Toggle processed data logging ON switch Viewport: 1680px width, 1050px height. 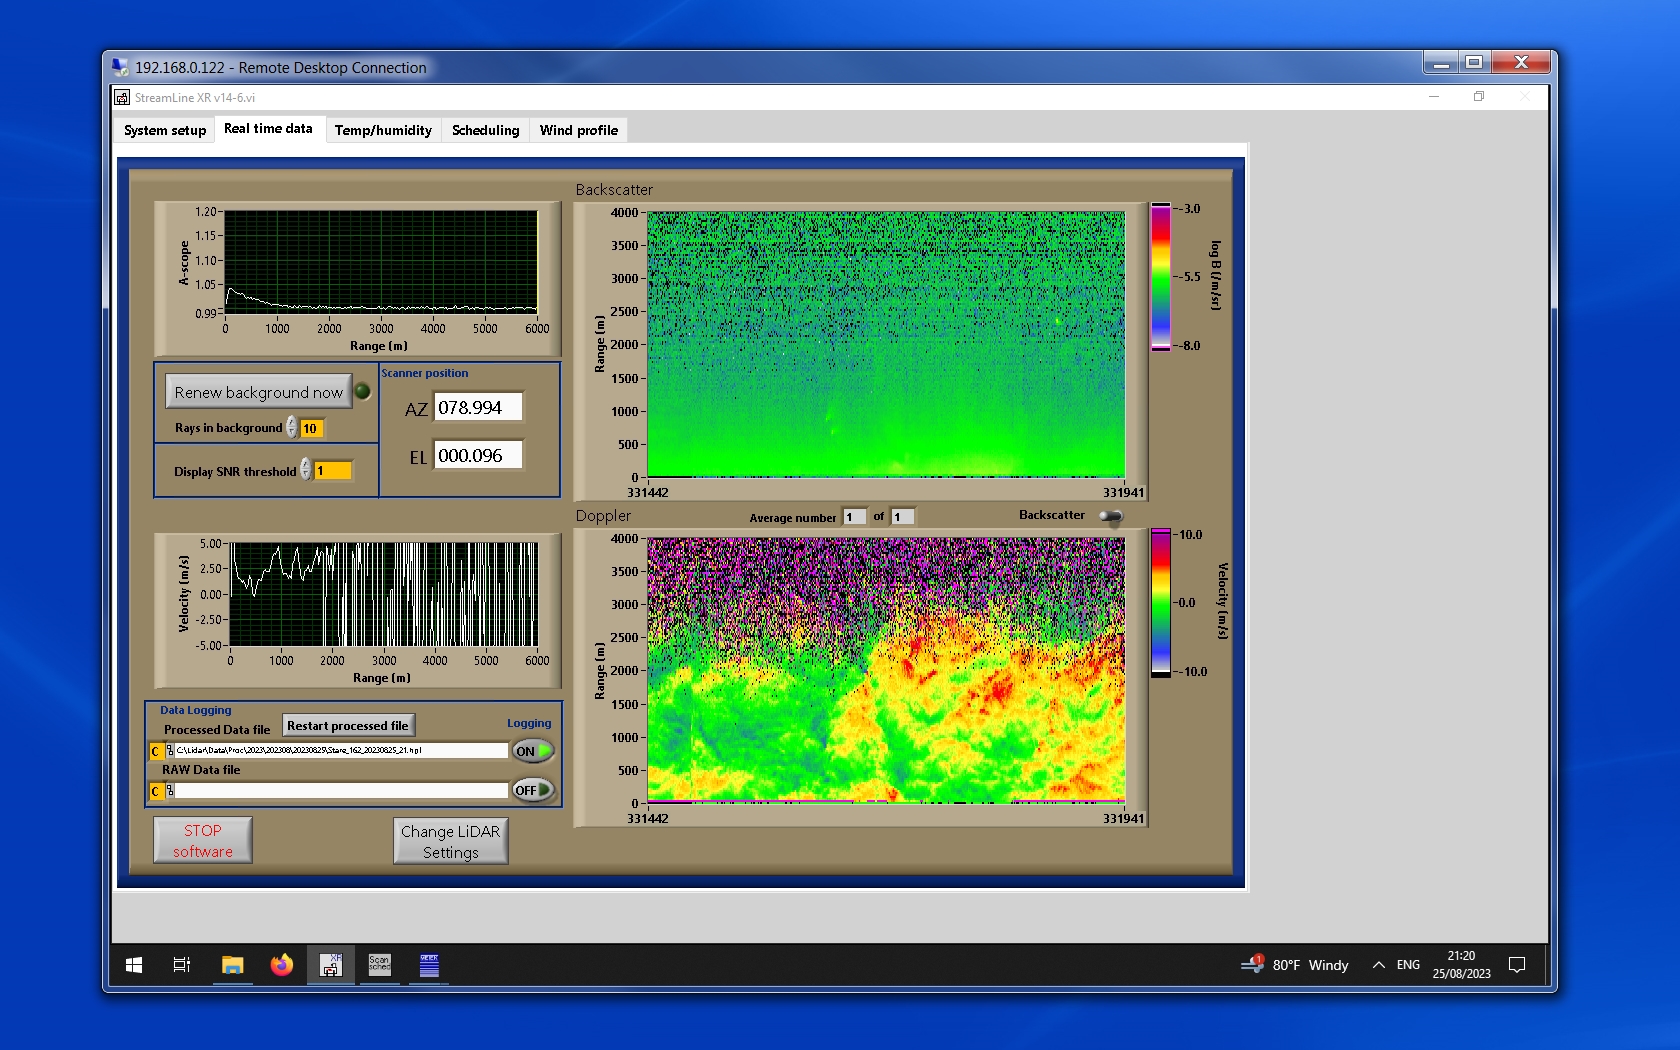pos(533,751)
